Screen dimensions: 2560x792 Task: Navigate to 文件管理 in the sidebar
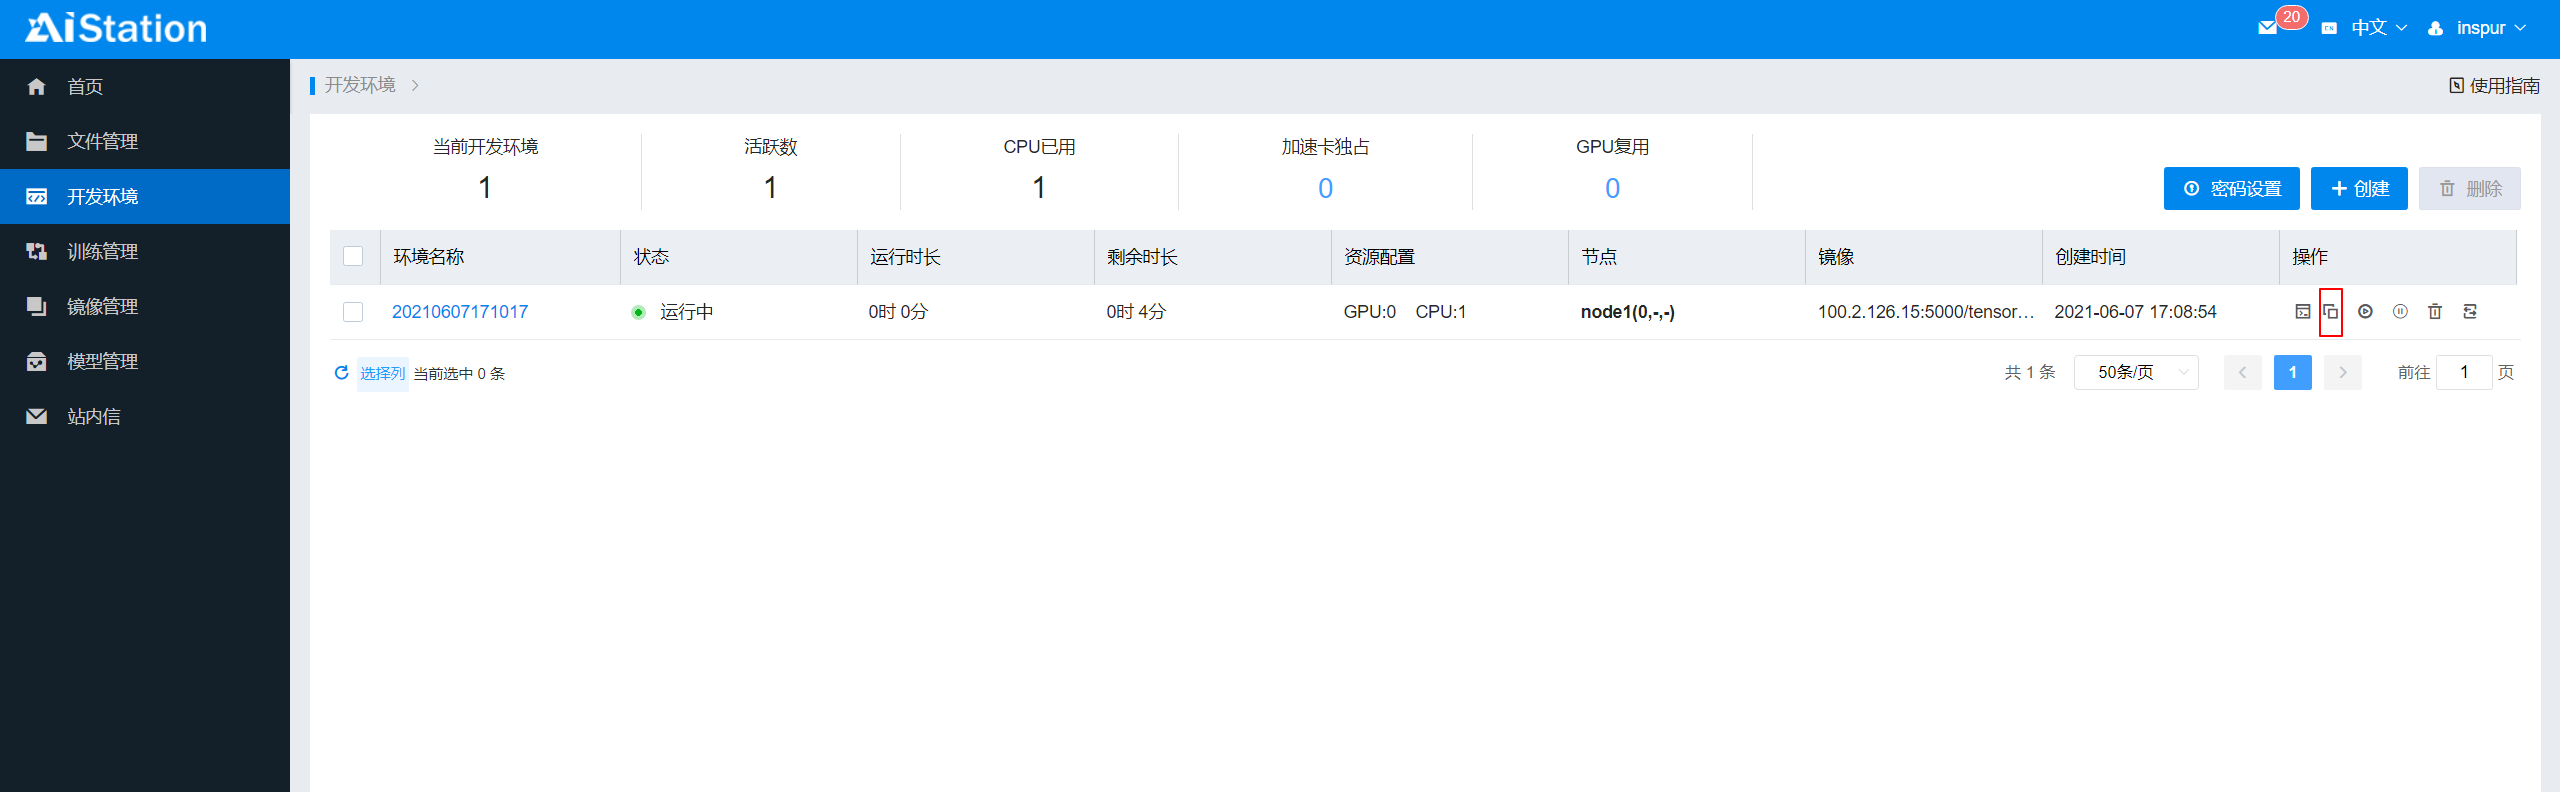point(102,141)
